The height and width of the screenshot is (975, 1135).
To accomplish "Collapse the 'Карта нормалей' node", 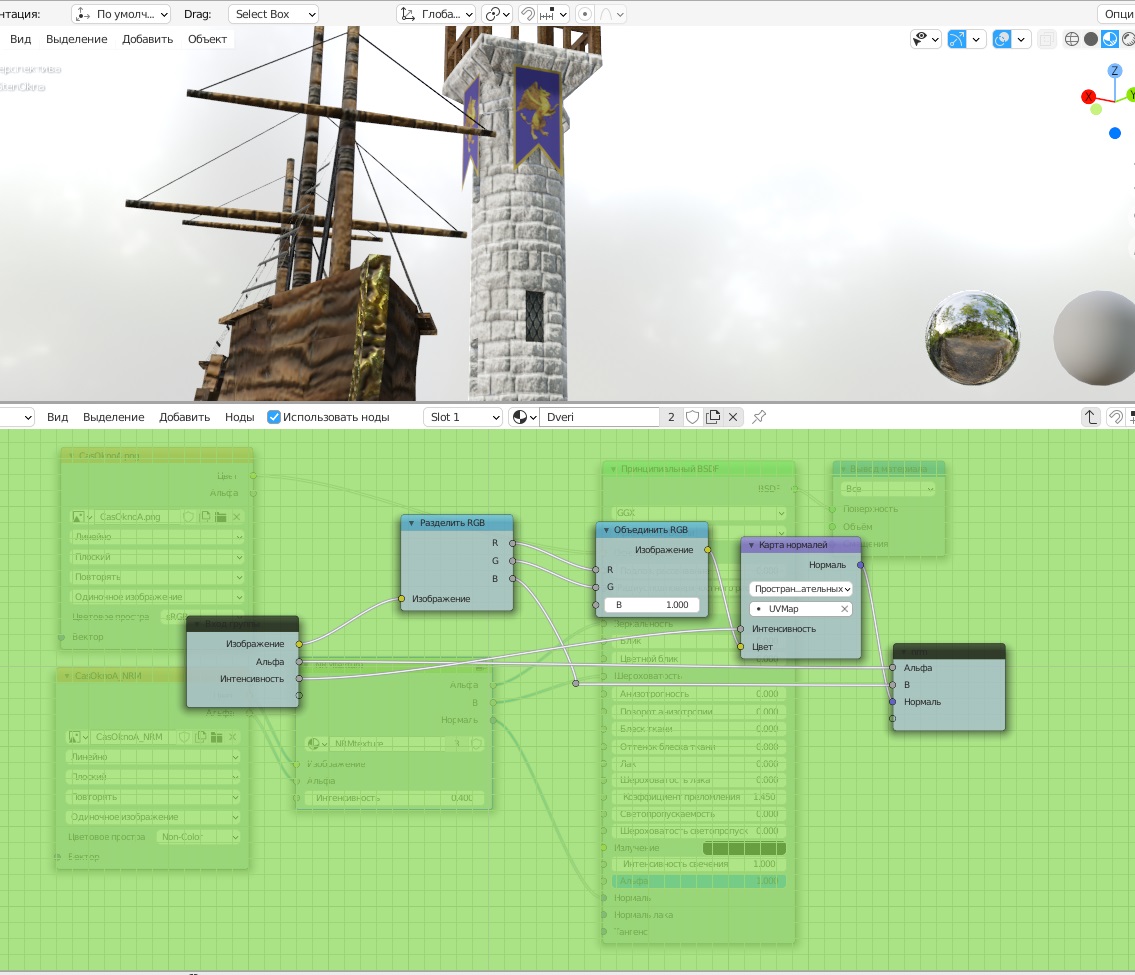I will (x=751, y=545).
